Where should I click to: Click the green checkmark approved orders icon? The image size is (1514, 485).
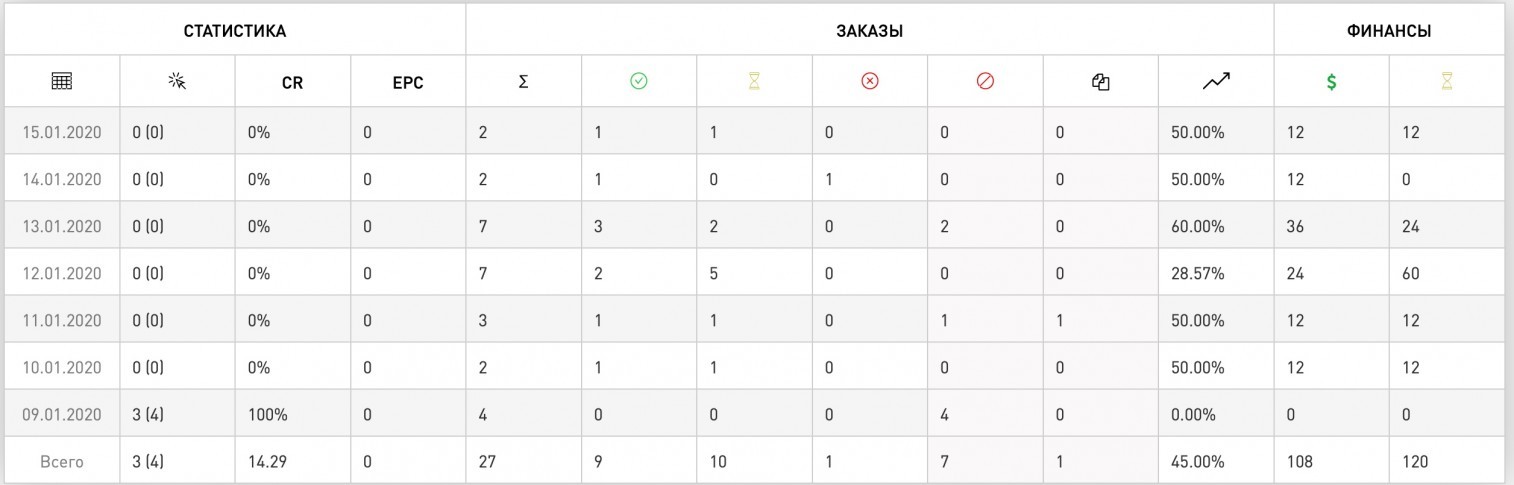639,82
